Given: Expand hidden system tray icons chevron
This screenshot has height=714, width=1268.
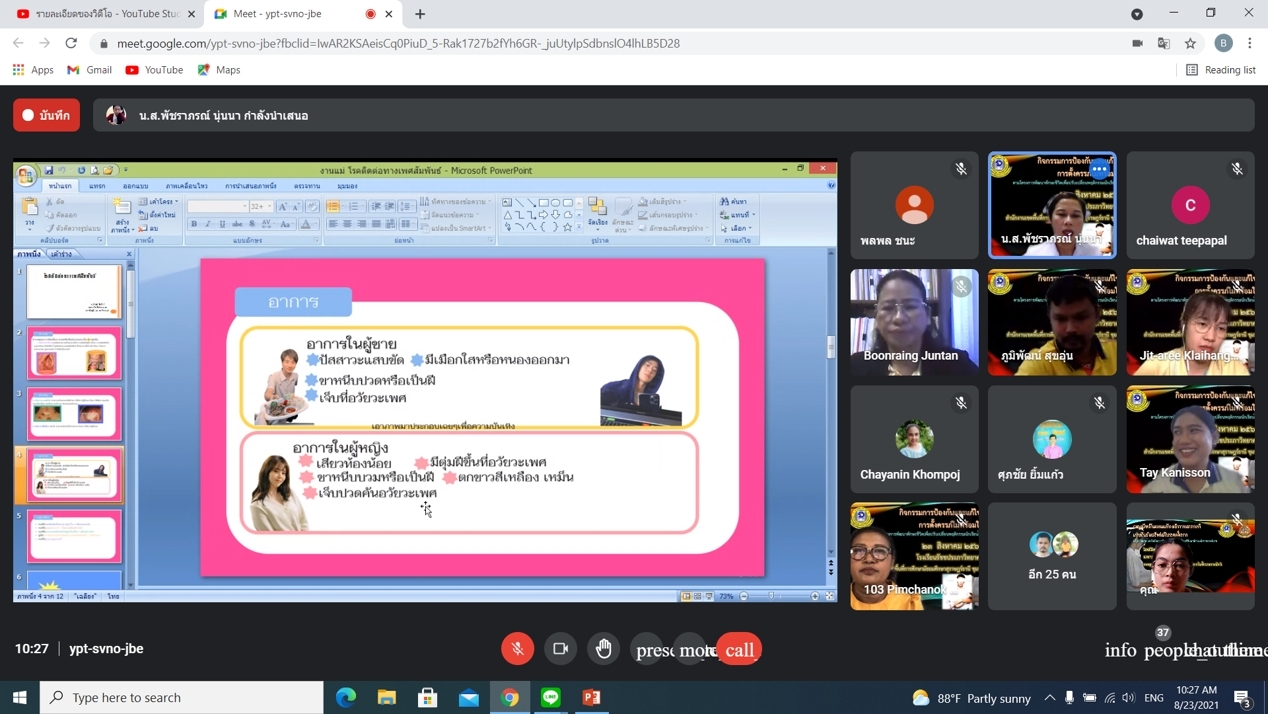Looking at the screenshot, I should pyautogui.click(x=1049, y=698).
